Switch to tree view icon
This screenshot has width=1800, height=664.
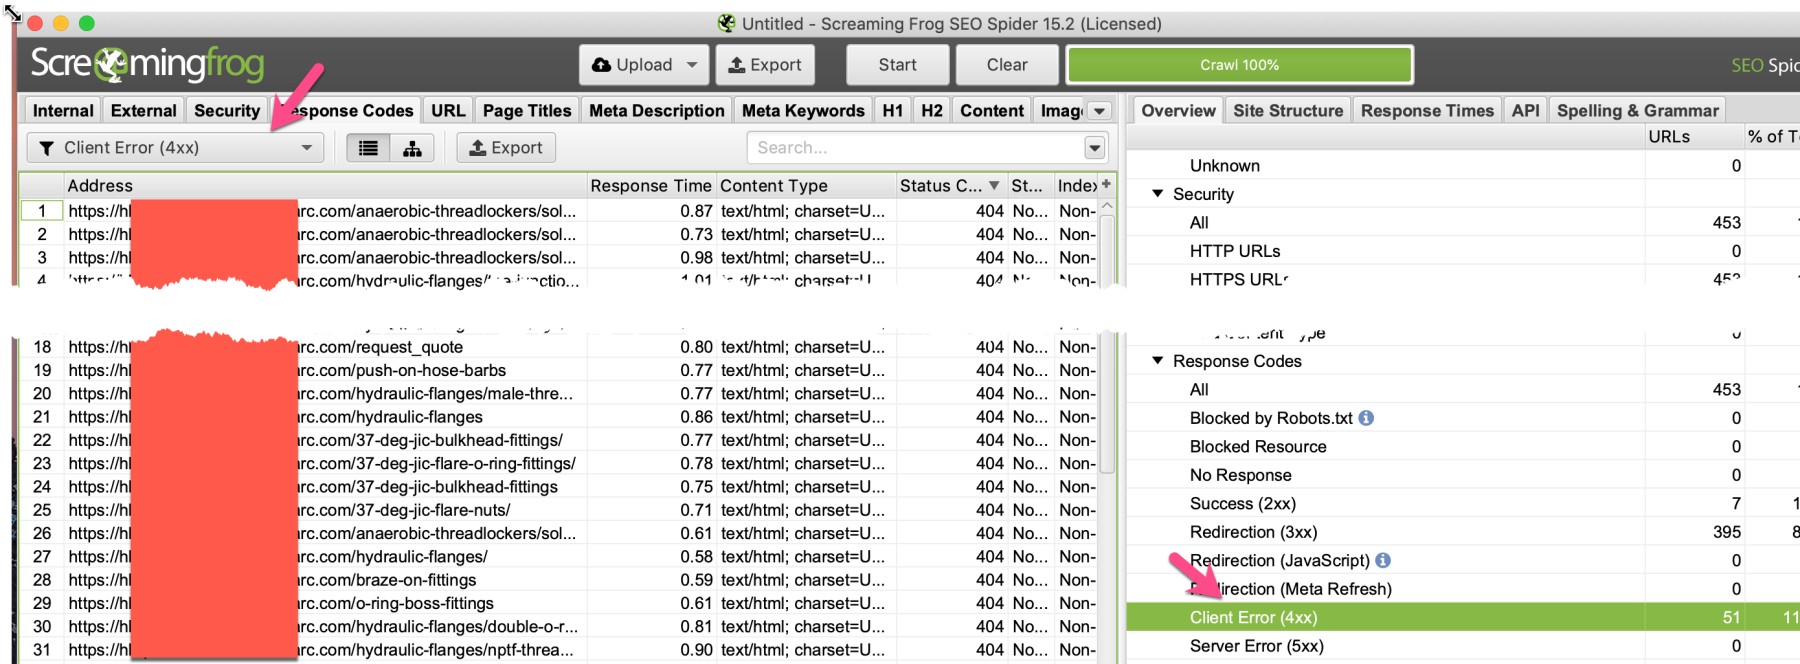click(412, 148)
